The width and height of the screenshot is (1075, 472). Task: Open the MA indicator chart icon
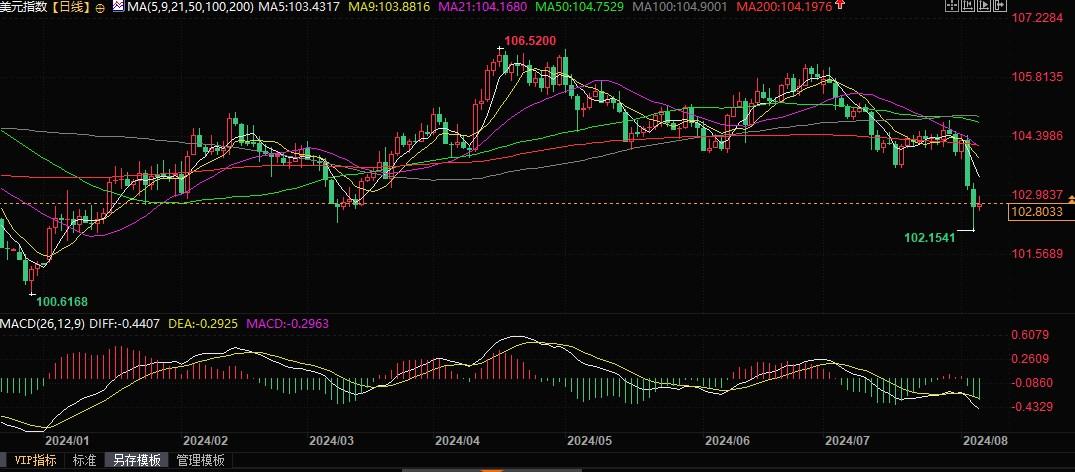pos(119,7)
